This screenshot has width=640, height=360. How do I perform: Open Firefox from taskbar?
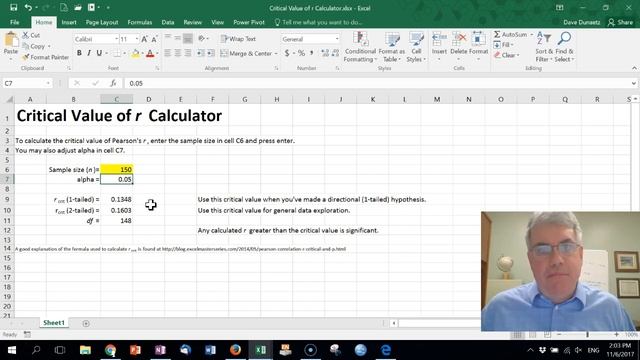point(236,350)
